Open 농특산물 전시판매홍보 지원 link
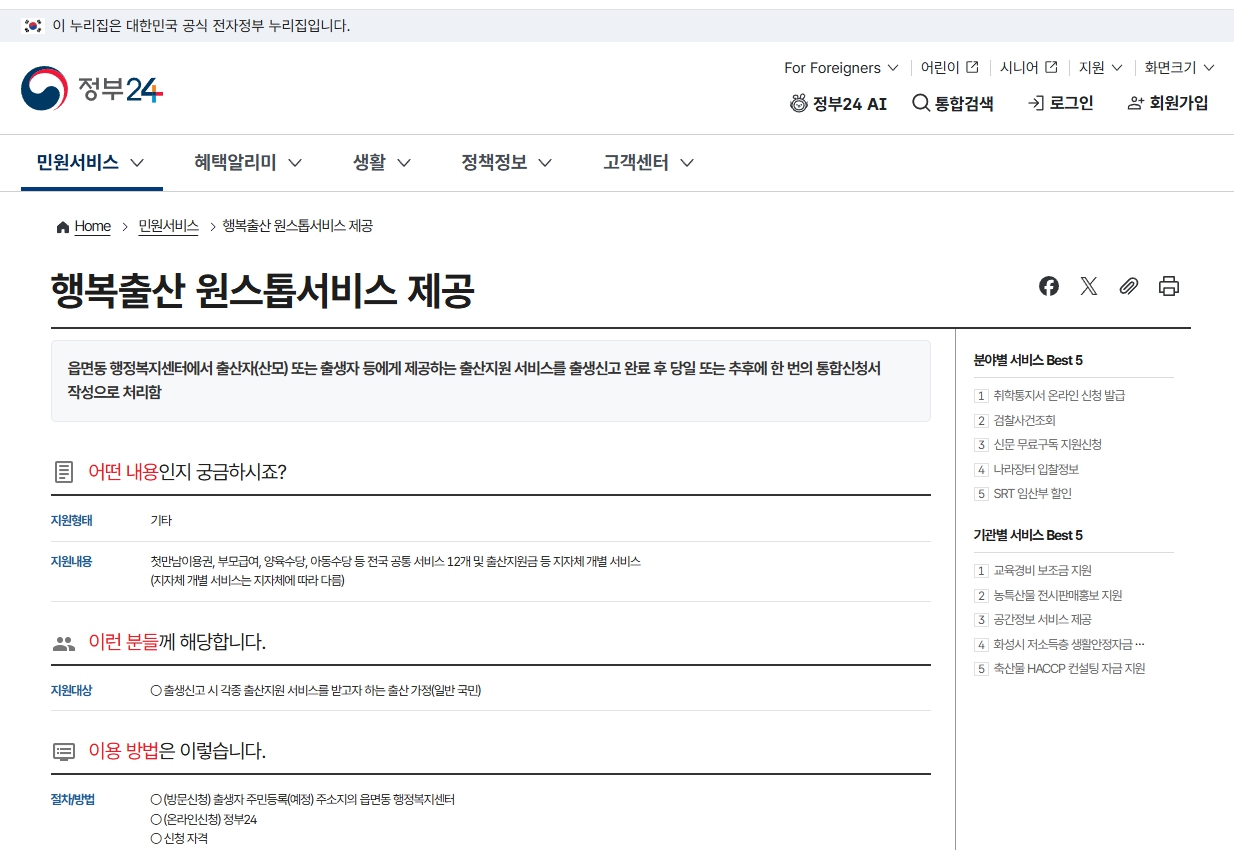 [x=1057, y=596]
